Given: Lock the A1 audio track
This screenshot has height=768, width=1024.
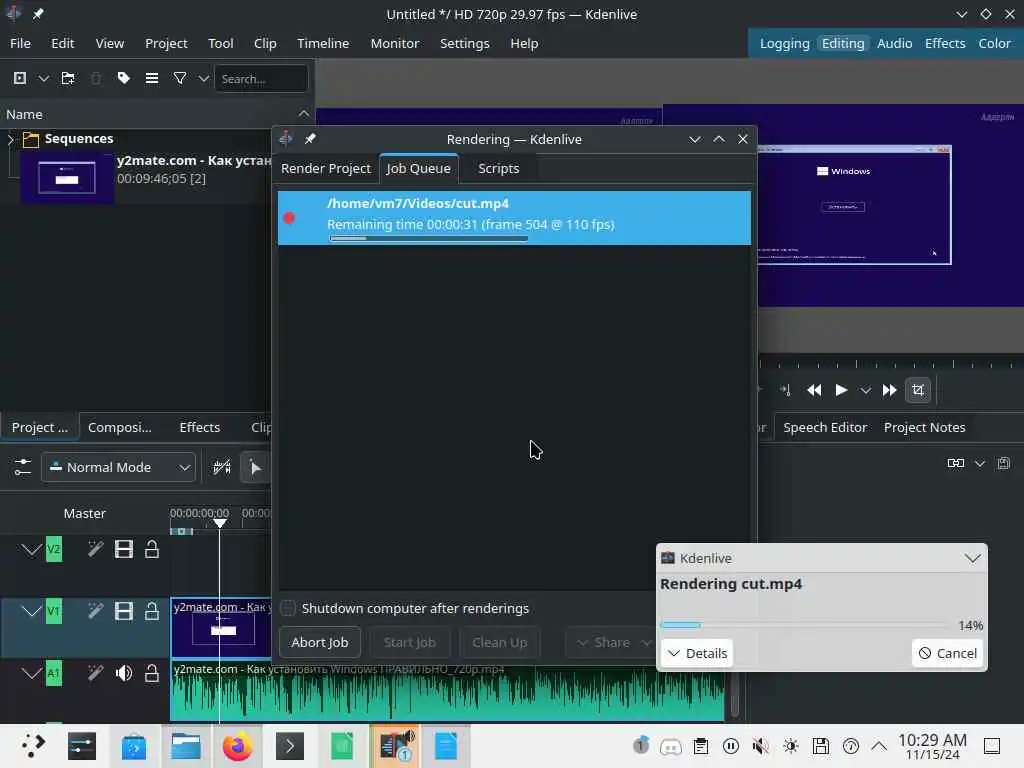Looking at the screenshot, I should click(x=152, y=673).
